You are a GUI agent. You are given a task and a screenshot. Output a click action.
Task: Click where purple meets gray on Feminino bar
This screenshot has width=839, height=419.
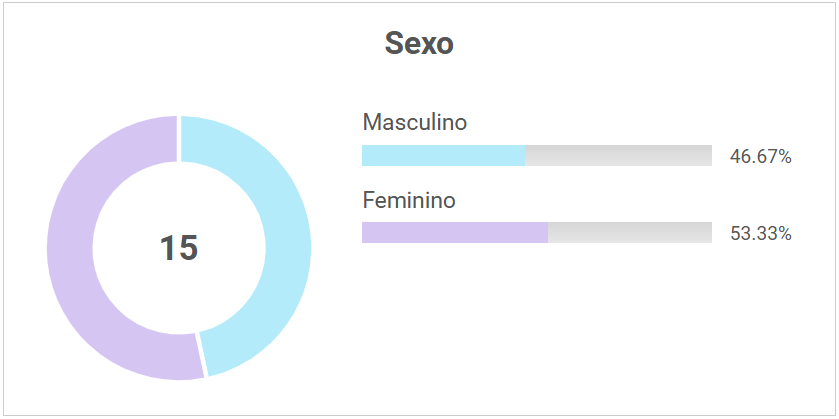tap(548, 233)
